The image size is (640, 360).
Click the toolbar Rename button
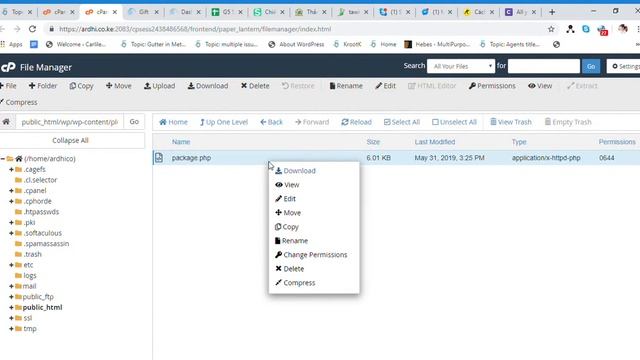click(x=346, y=86)
